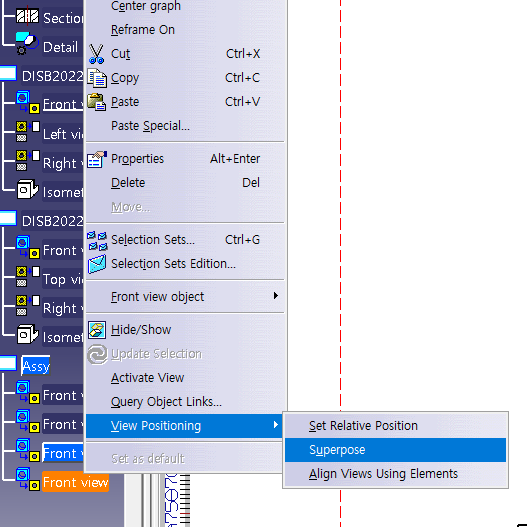
Task: Click the sheet icon beside Assy
Action: 8,363
